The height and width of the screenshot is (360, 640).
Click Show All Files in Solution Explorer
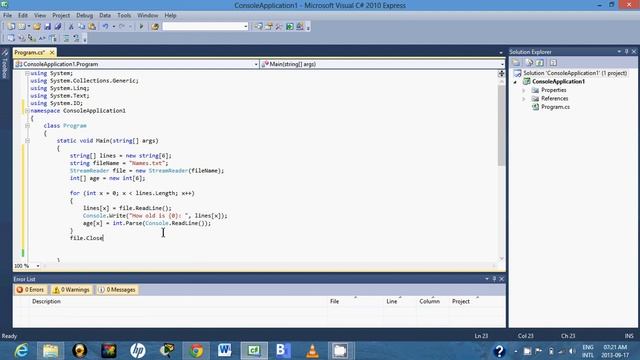[x=529, y=62]
